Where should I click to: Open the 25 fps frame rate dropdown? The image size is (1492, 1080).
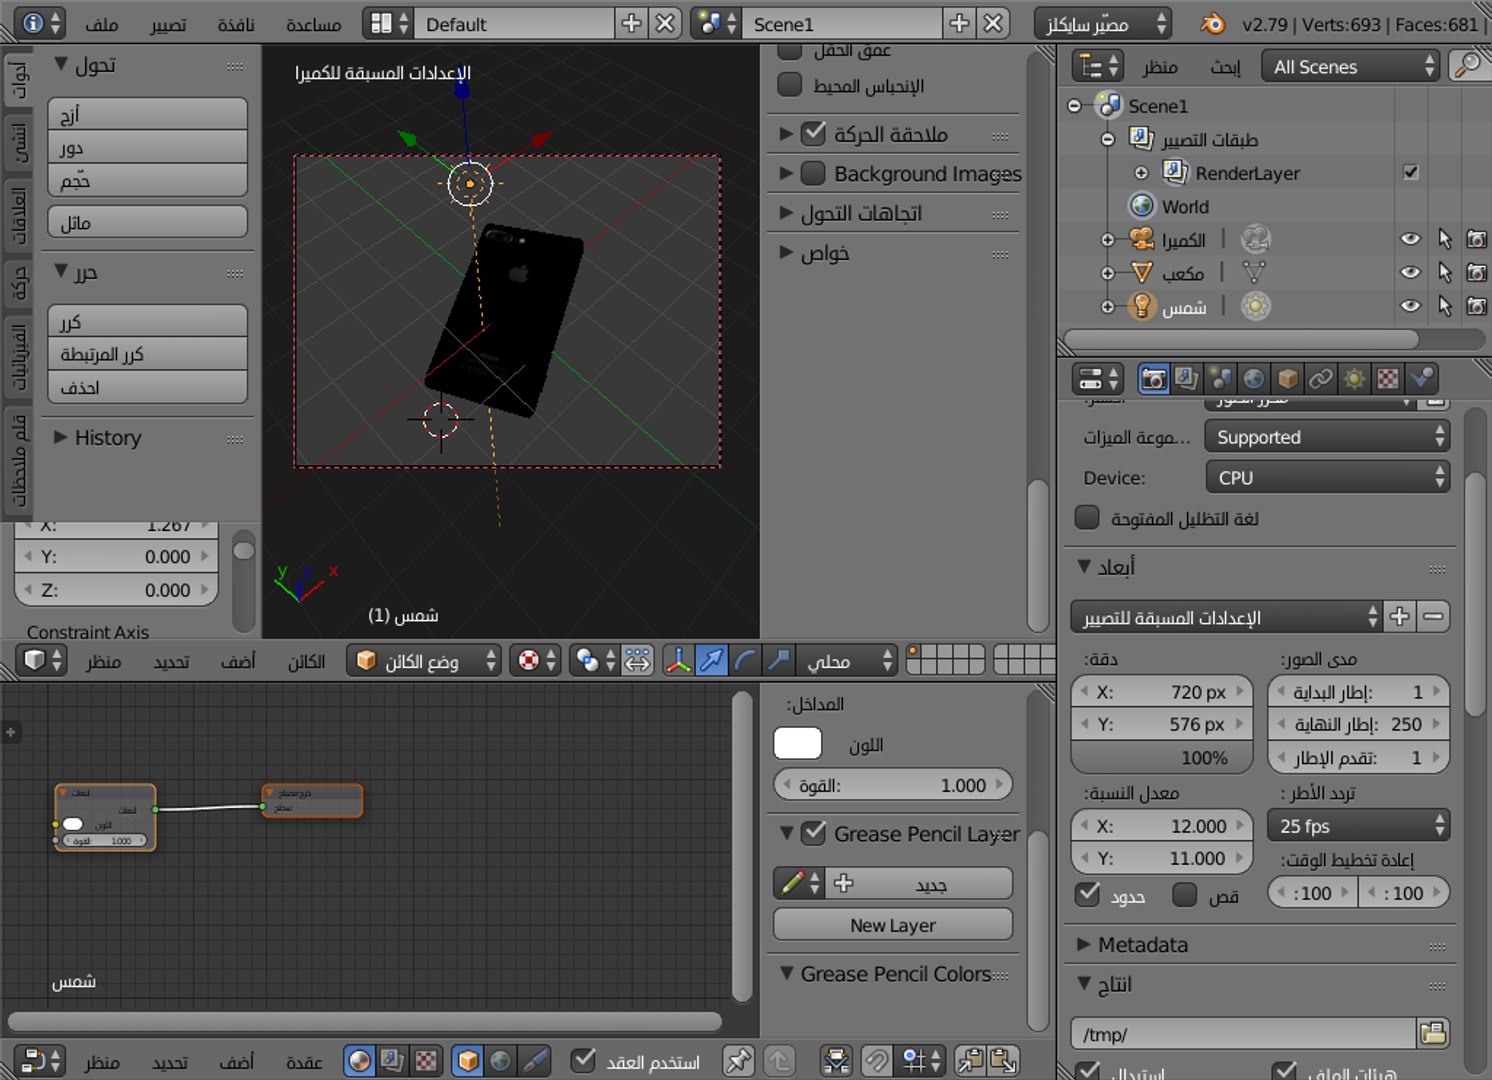[x=1358, y=826]
